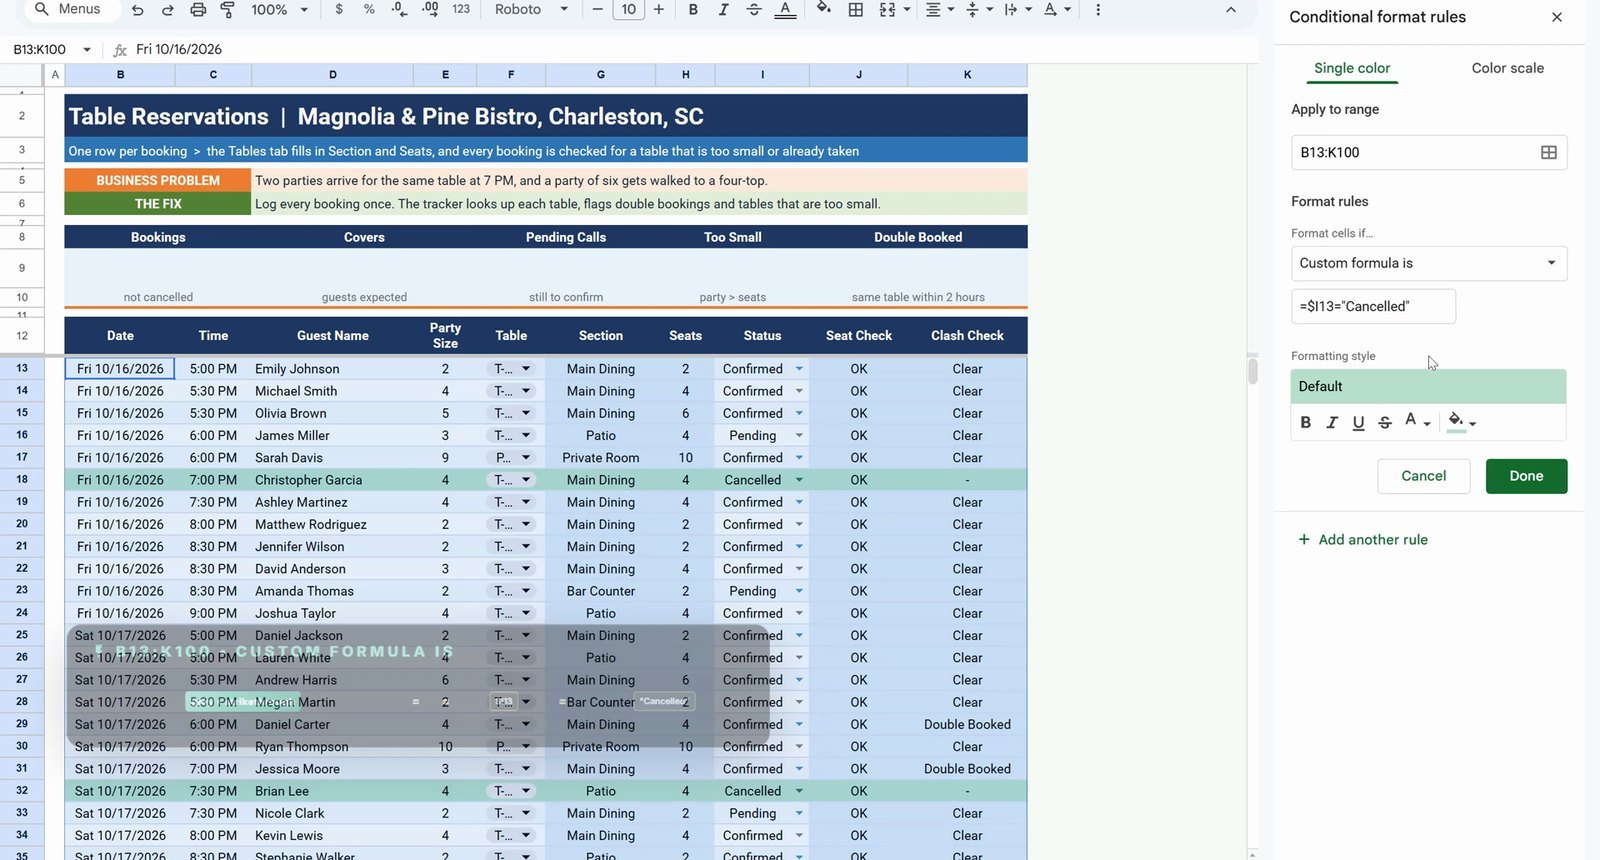Open the zoom 100% dropdown

(x=280, y=9)
